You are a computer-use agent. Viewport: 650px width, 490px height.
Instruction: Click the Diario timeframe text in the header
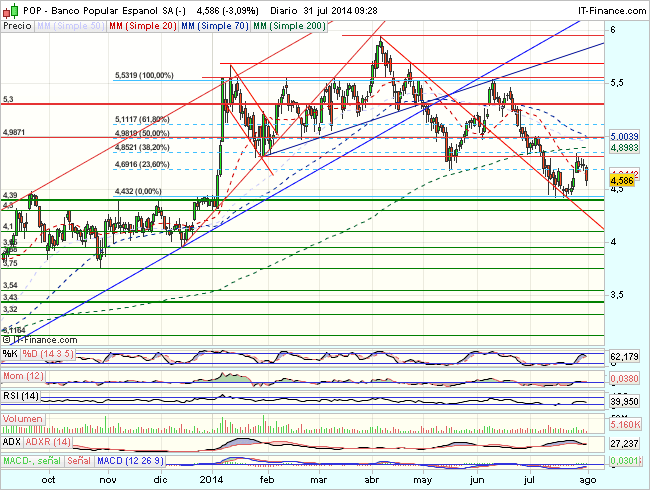point(283,11)
